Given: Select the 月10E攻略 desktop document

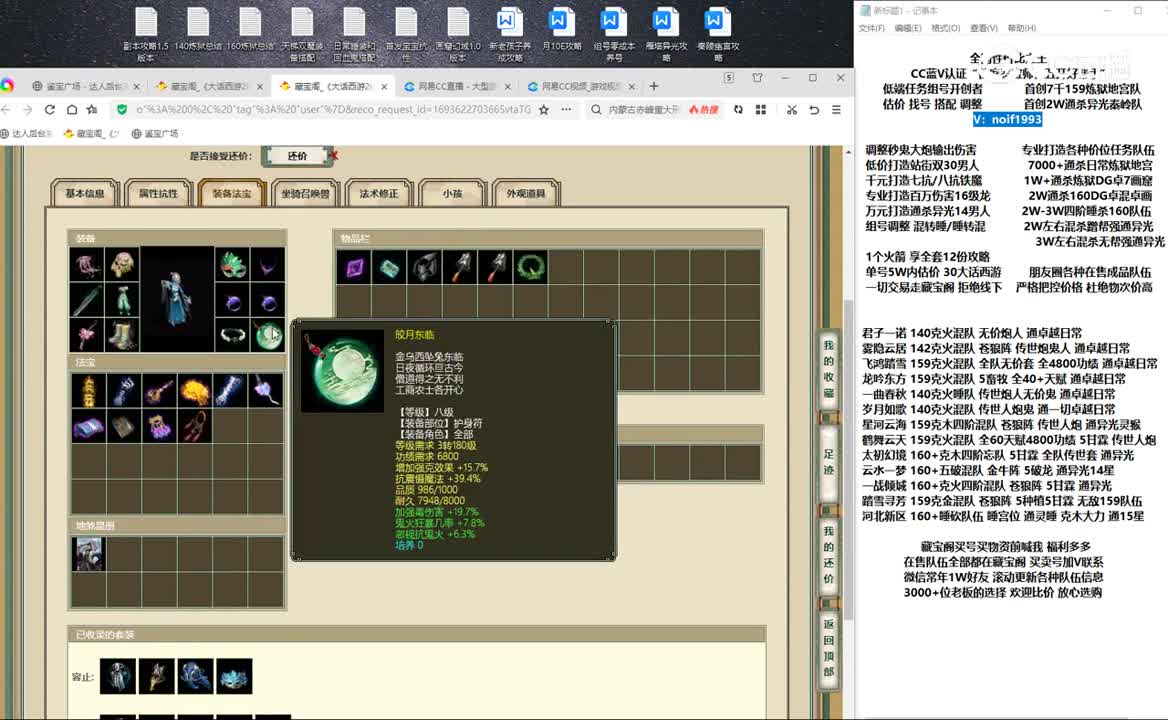Looking at the screenshot, I should (x=562, y=30).
